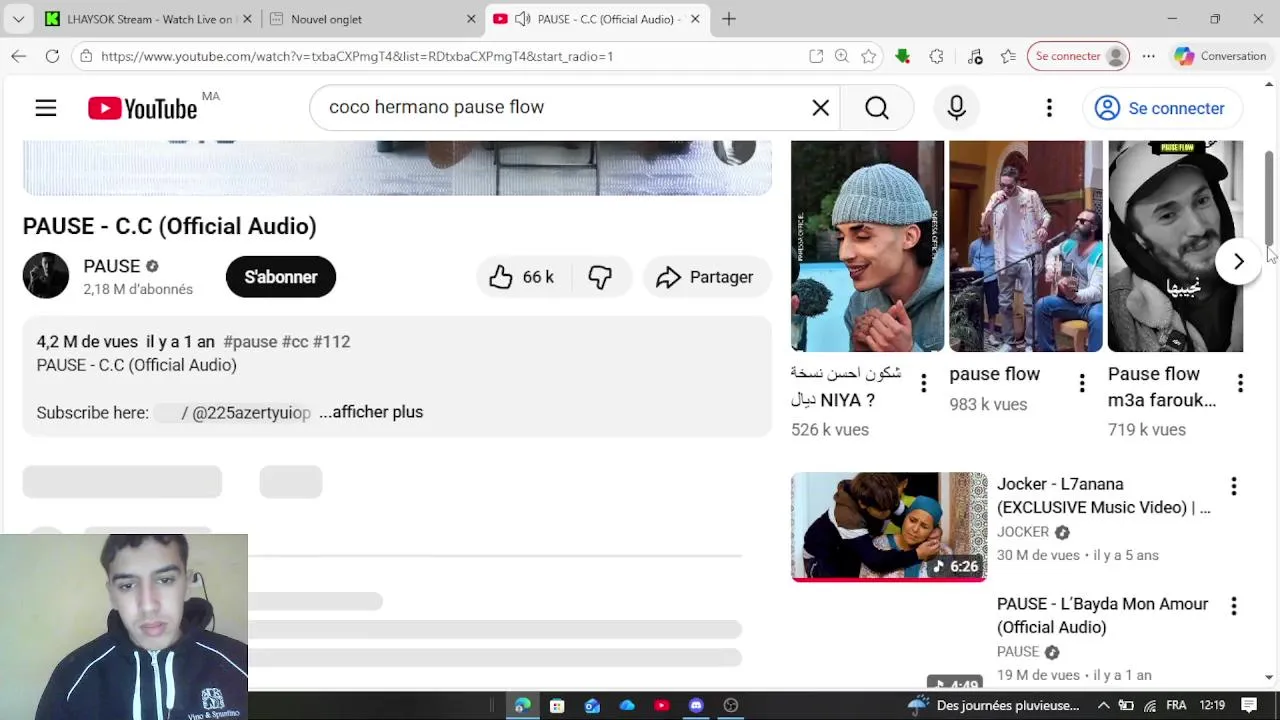This screenshot has width=1280, height=720.
Task: Open options for 'pause flow' short
Action: tap(1082, 383)
